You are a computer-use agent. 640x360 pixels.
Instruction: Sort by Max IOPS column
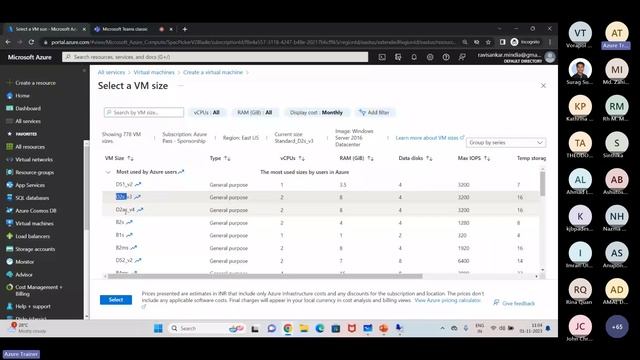pyautogui.click(x=473, y=158)
